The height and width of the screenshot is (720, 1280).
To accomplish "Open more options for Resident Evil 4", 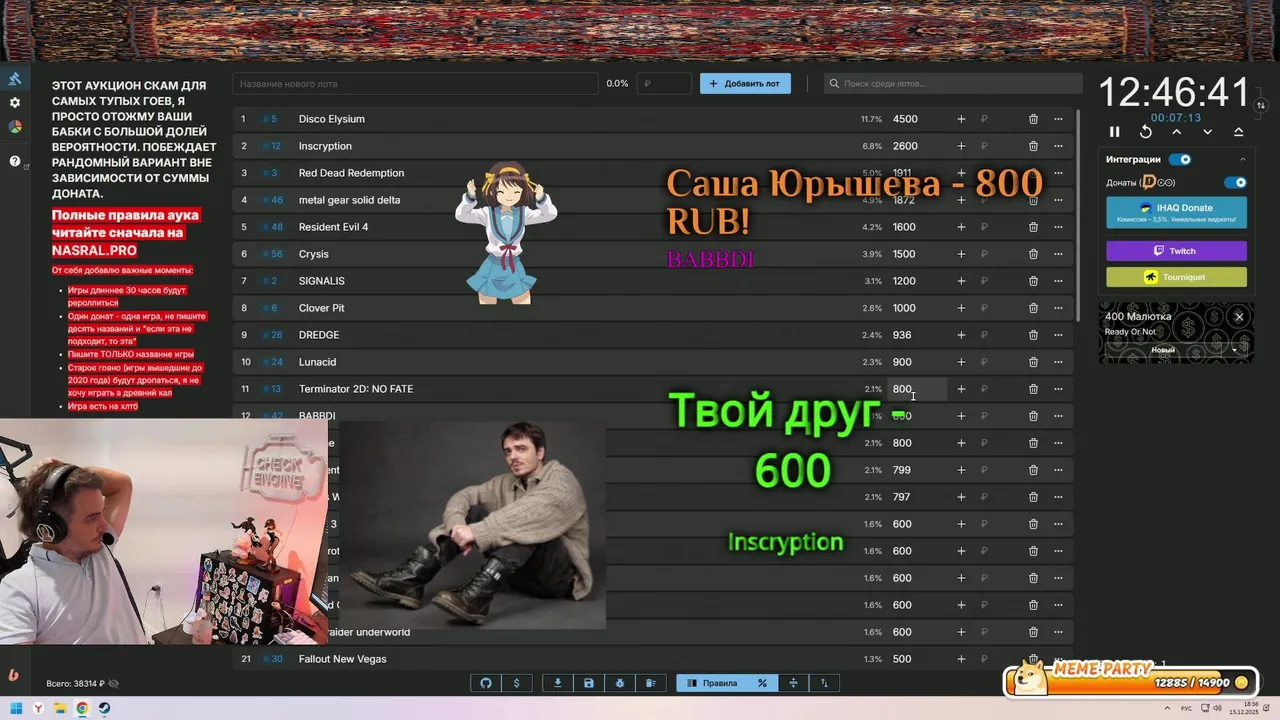I will click(x=1058, y=227).
